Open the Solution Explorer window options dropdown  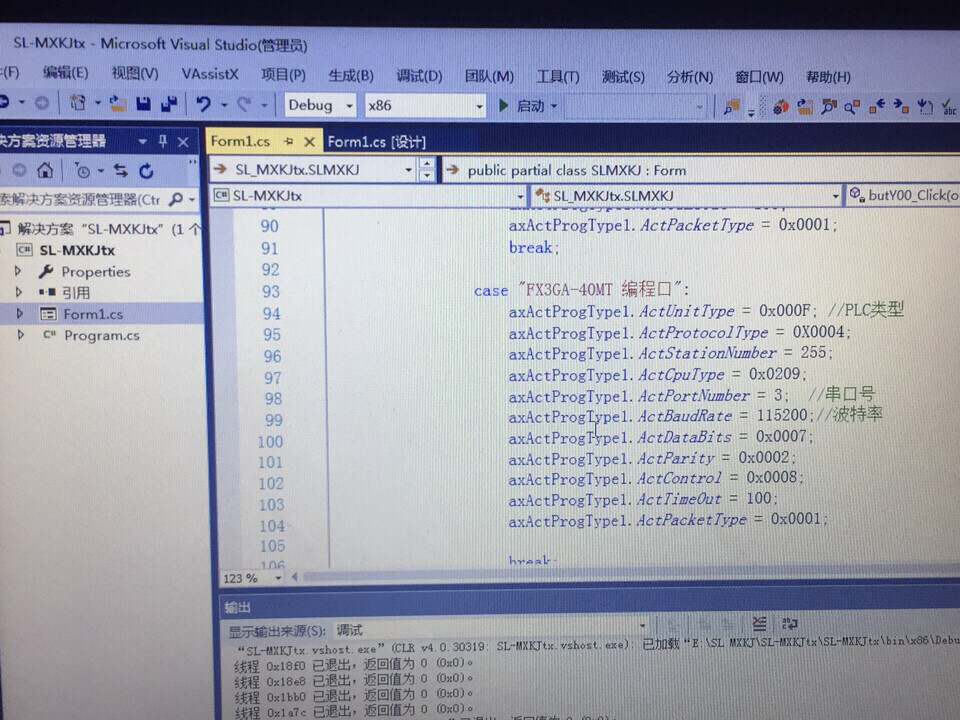(142, 141)
